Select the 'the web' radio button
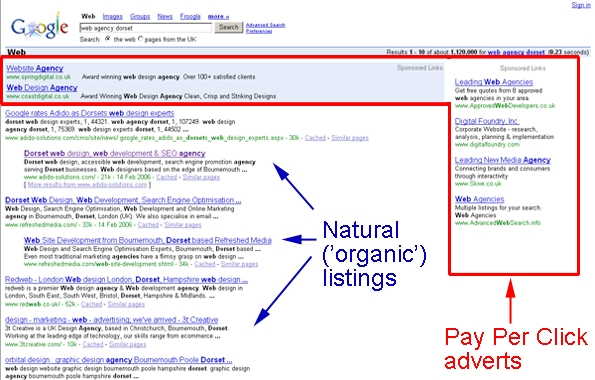The height and width of the screenshot is (380, 595). click(108, 39)
